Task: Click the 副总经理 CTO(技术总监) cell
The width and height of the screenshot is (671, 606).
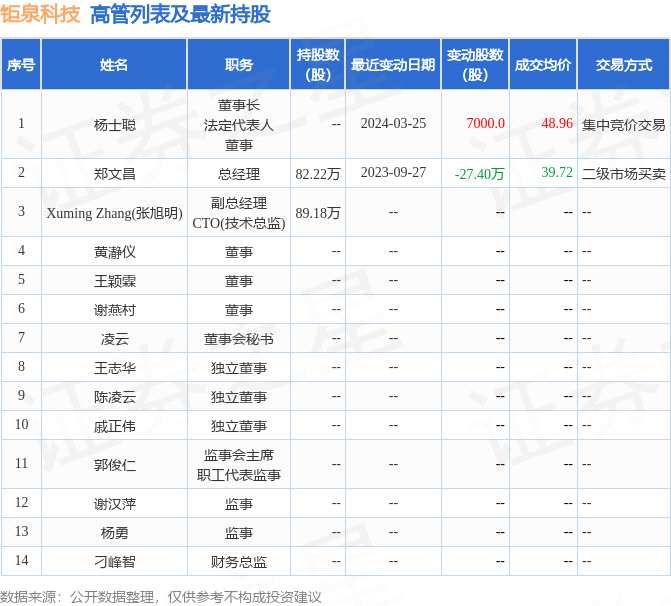Action: [x=238, y=213]
